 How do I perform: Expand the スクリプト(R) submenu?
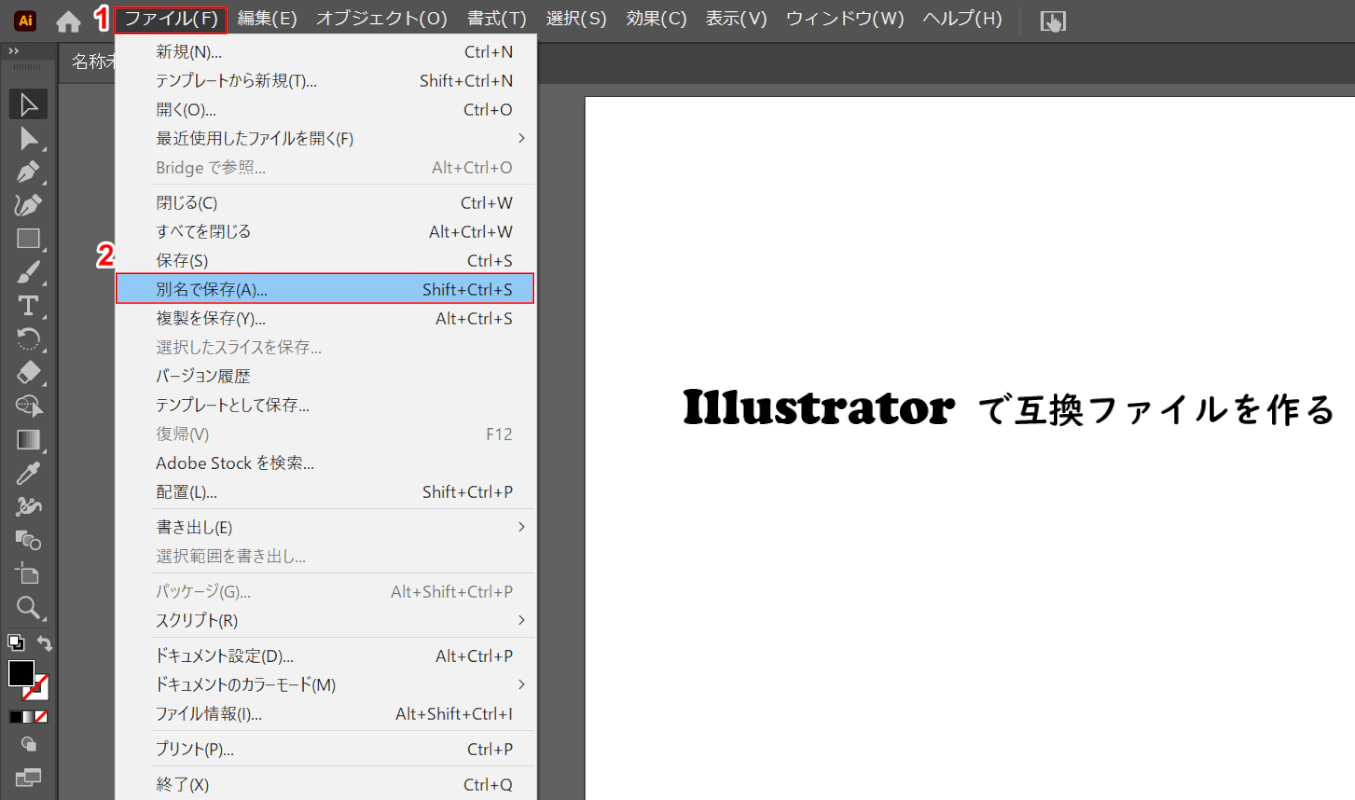(x=325, y=621)
